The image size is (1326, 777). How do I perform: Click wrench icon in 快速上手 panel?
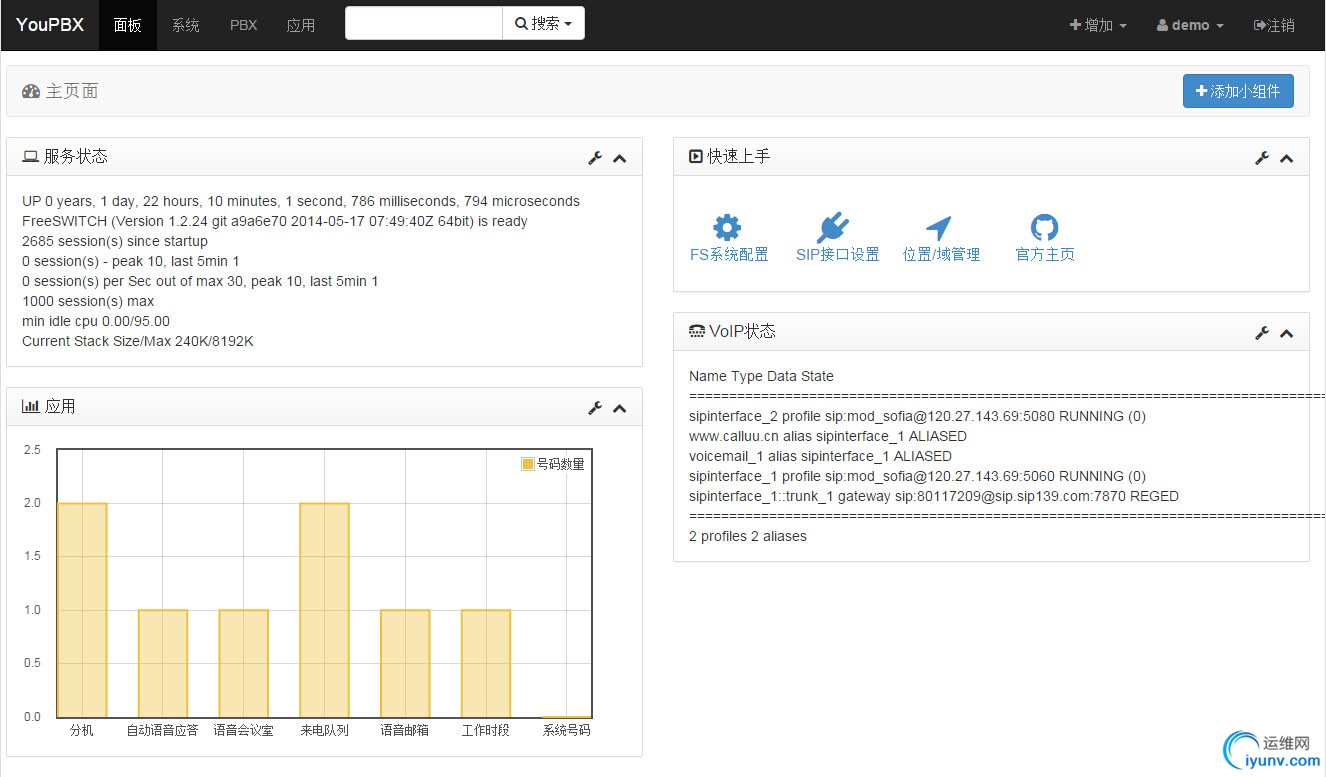(1262, 158)
